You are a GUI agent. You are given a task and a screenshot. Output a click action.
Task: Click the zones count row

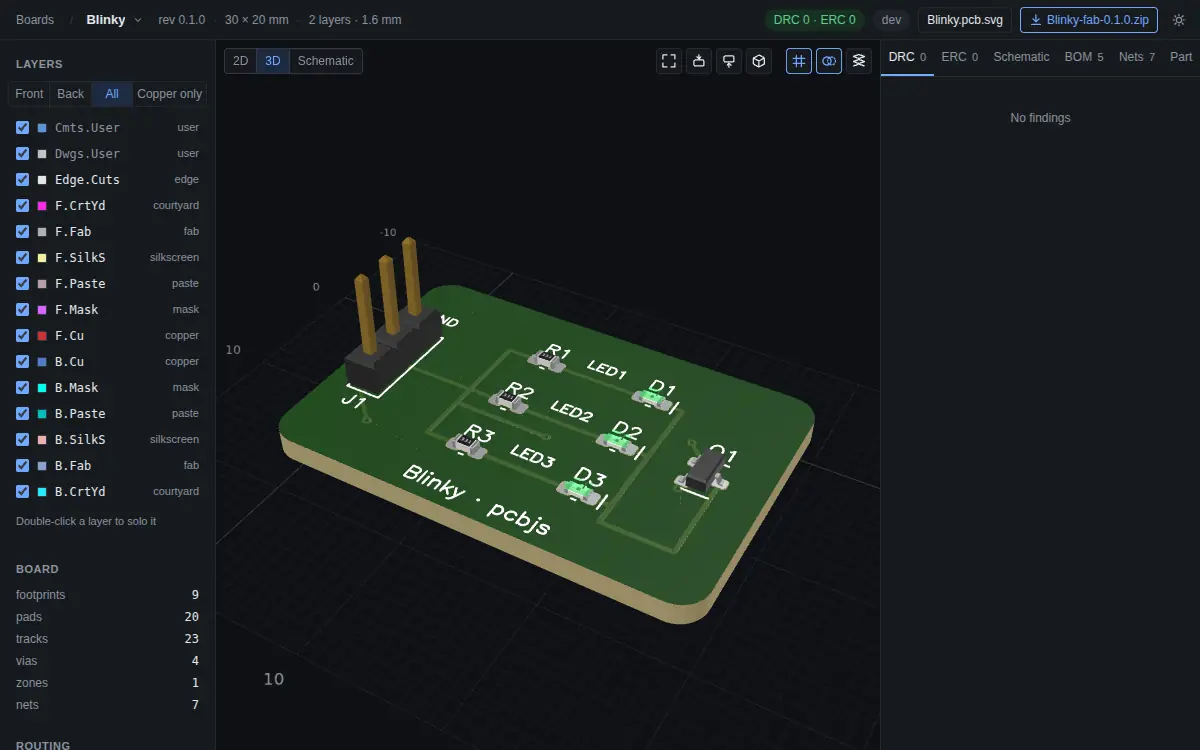(107, 683)
